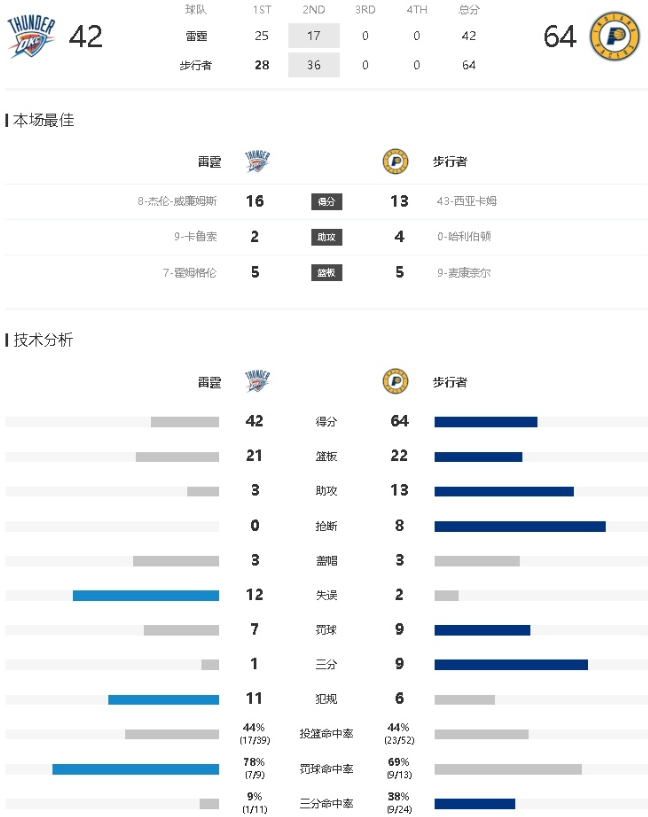Click Thunder free-throw percentage bar 78%
Viewport: 648px width, 817px height.
(135, 769)
